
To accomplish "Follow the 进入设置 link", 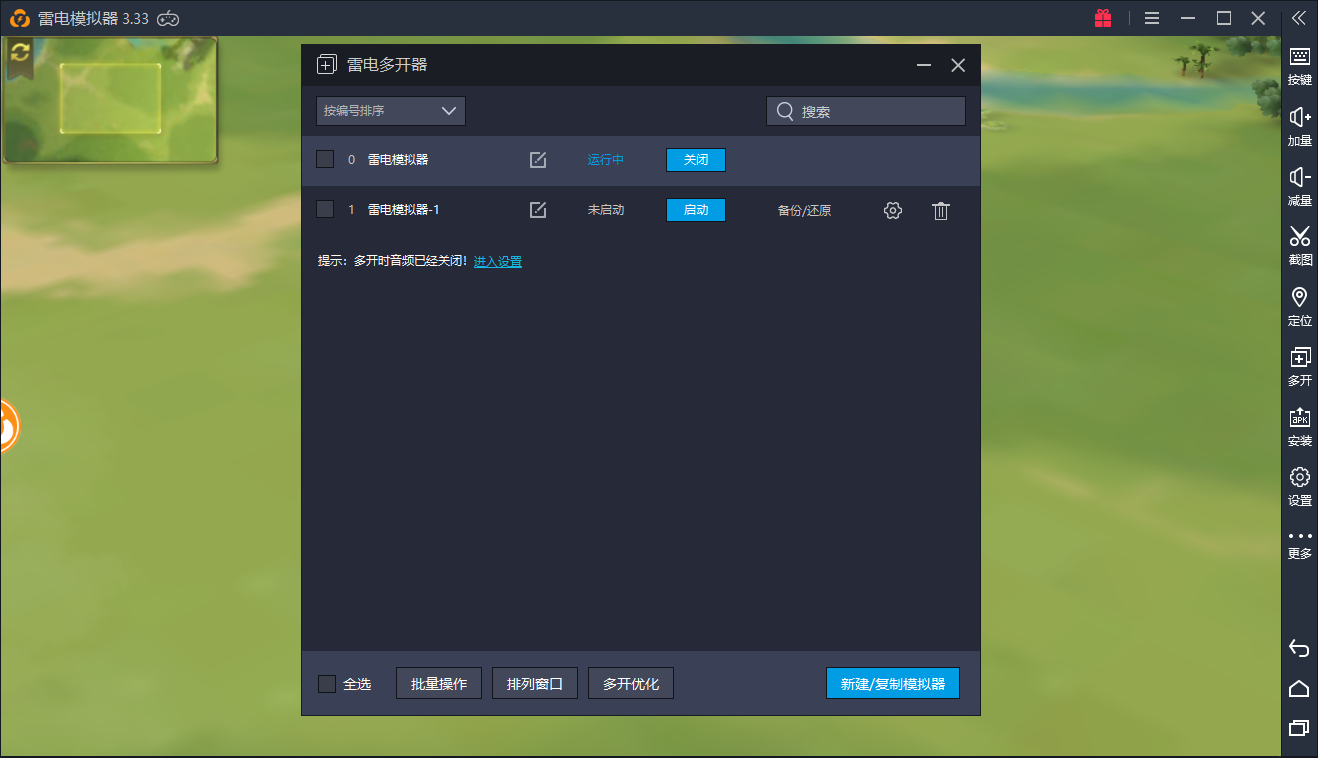I will point(498,261).
